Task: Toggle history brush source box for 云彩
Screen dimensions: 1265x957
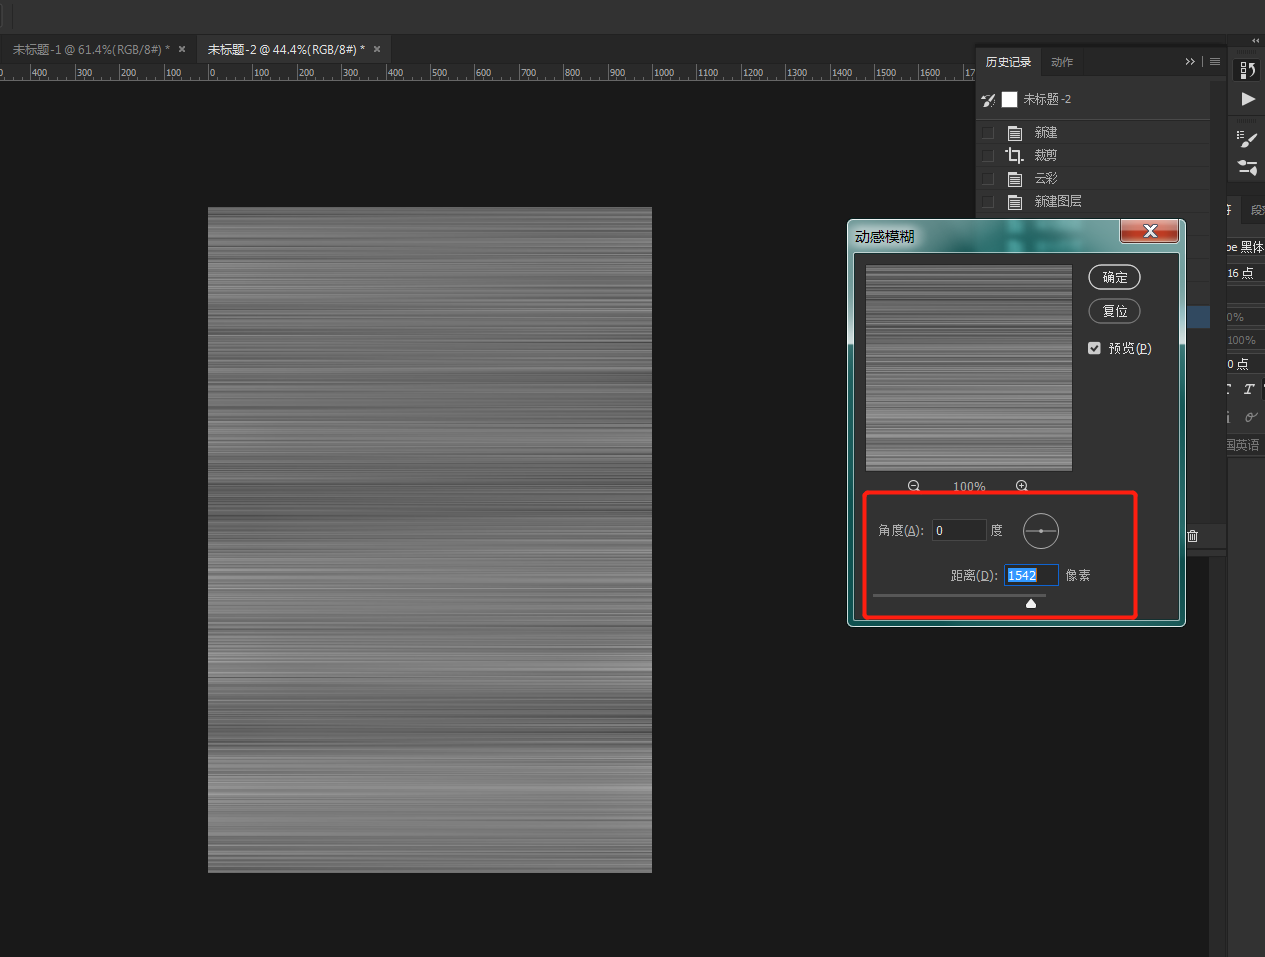Action: 988,178
